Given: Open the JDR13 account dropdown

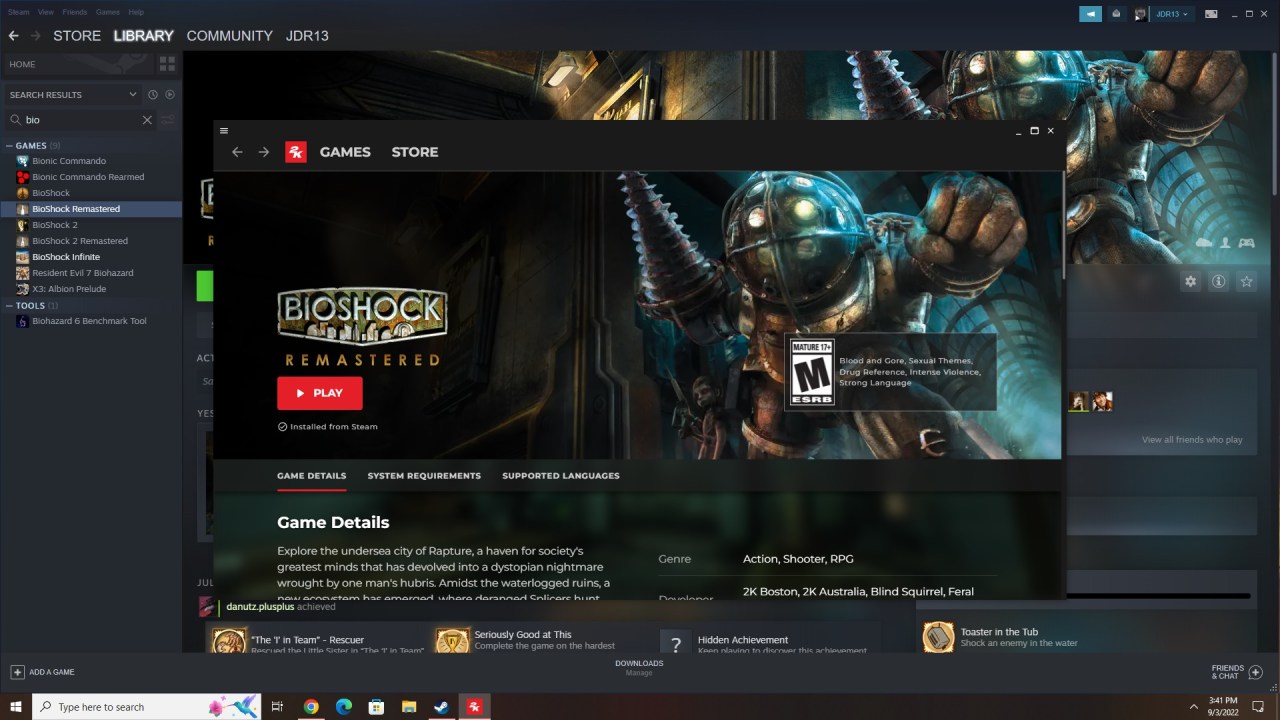Looking at the screenshot, I should (1169, 13).
